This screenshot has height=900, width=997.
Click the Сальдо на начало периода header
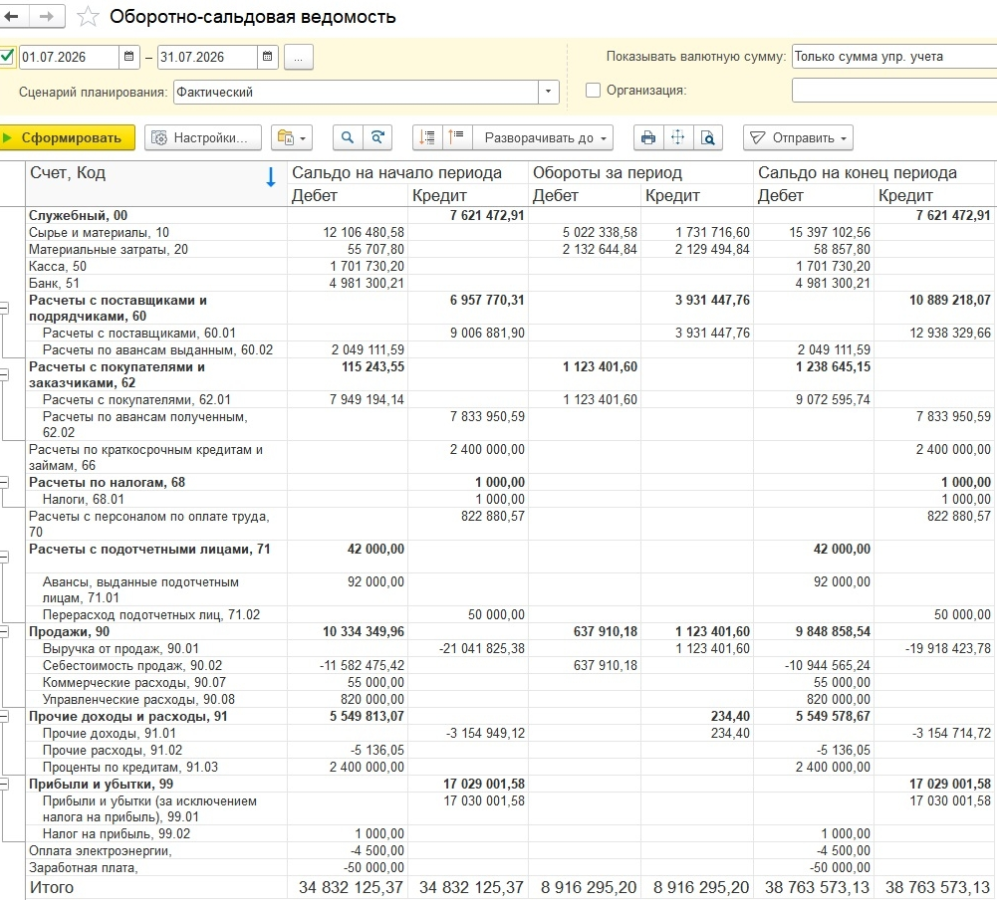click(397, 173)
